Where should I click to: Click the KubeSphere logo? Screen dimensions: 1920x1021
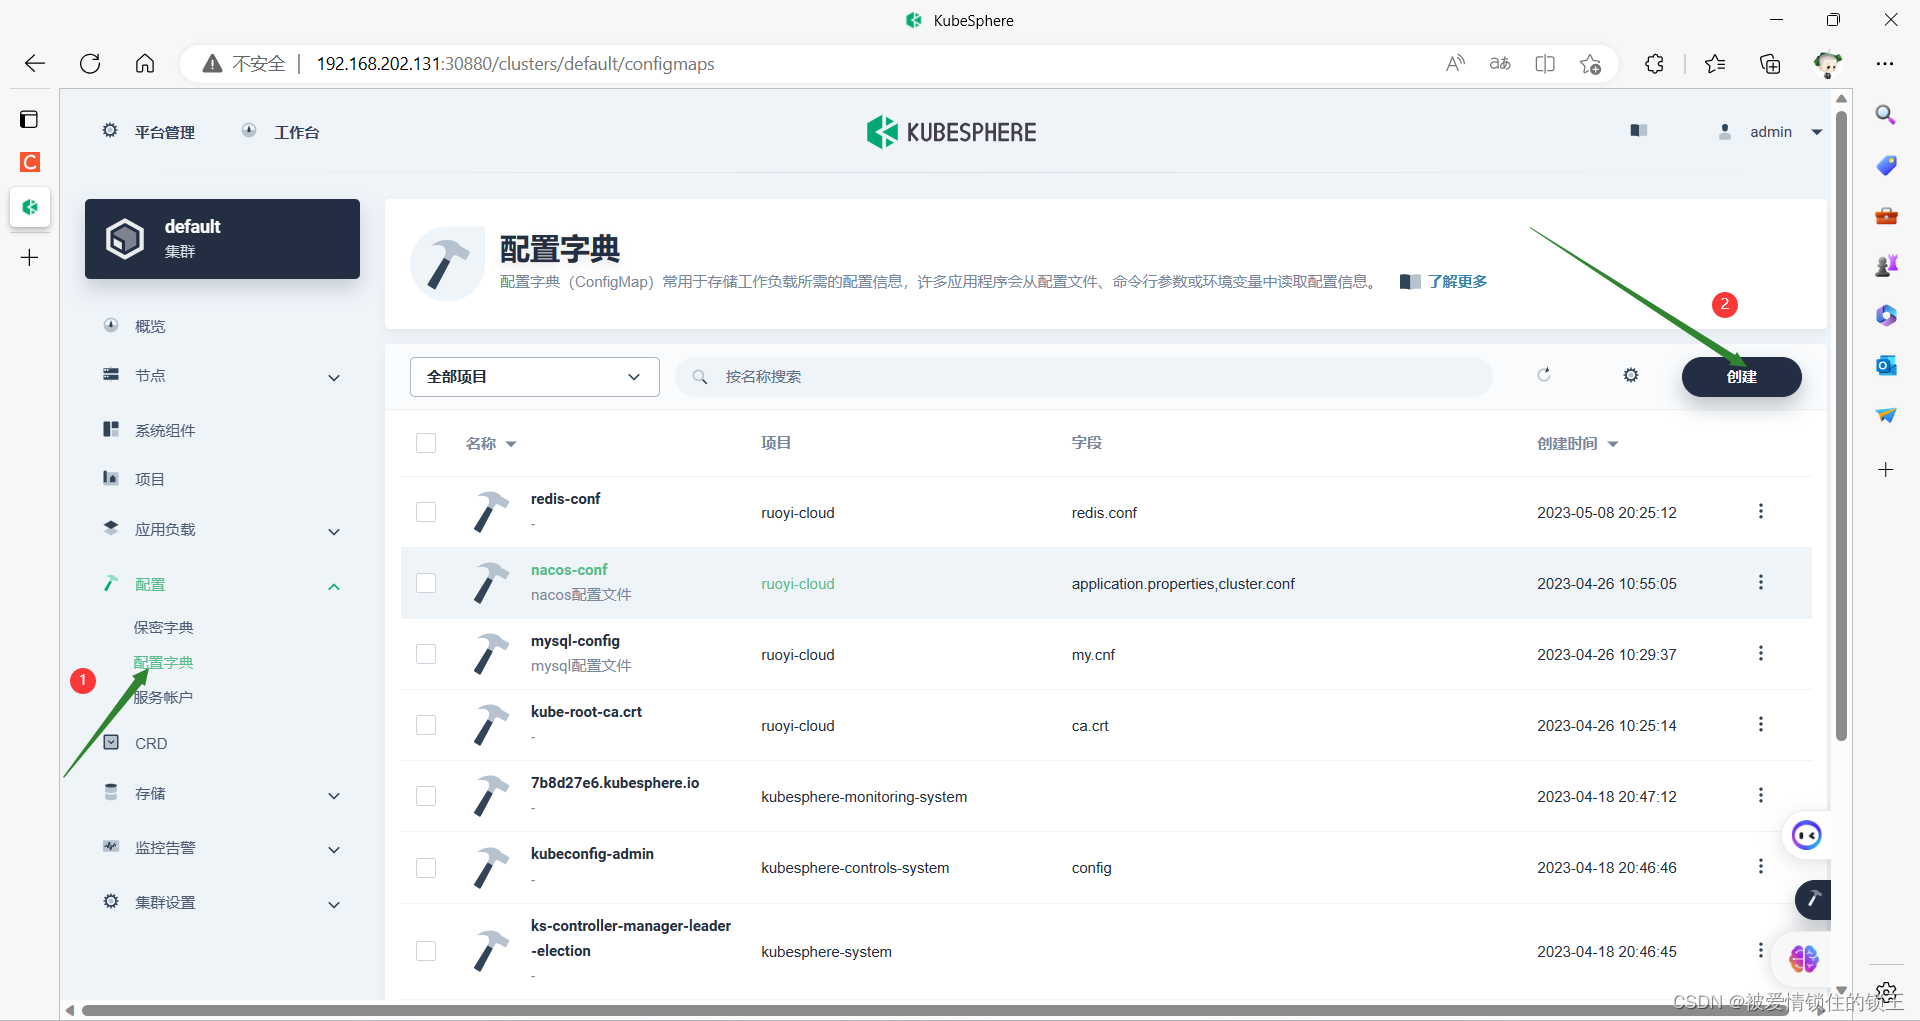click(x=951, y=132)
